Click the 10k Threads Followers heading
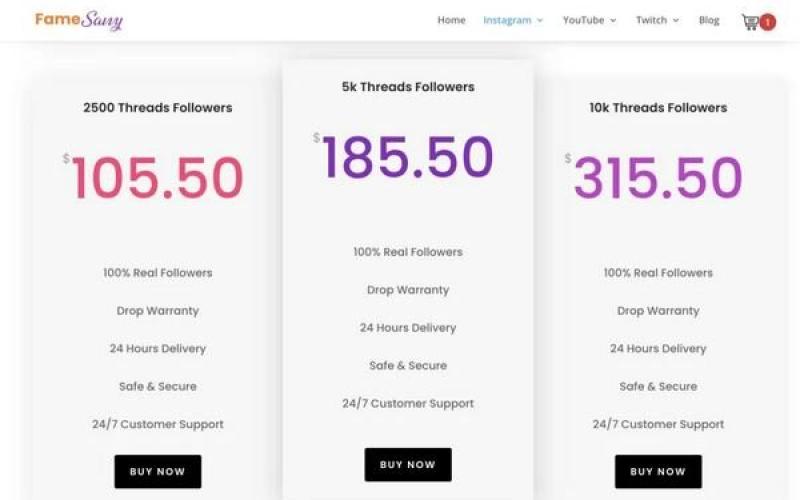Screen dimensions: 800x500 pos(658,107)
